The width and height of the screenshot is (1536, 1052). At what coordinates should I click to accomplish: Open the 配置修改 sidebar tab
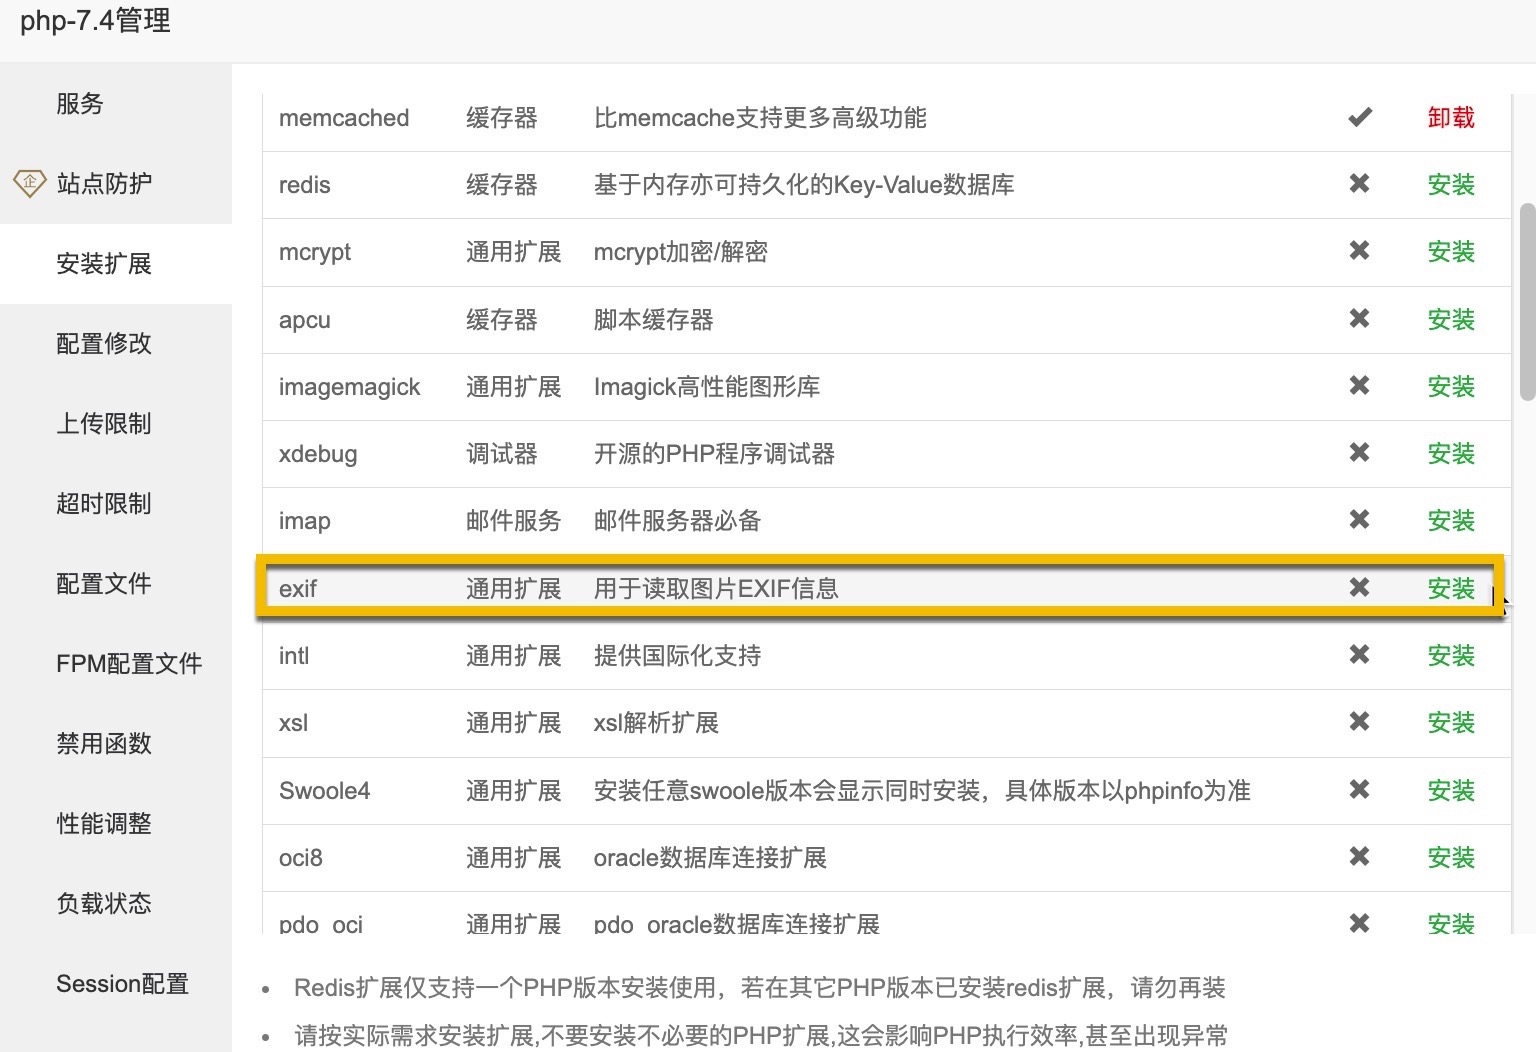pos(116,344)
